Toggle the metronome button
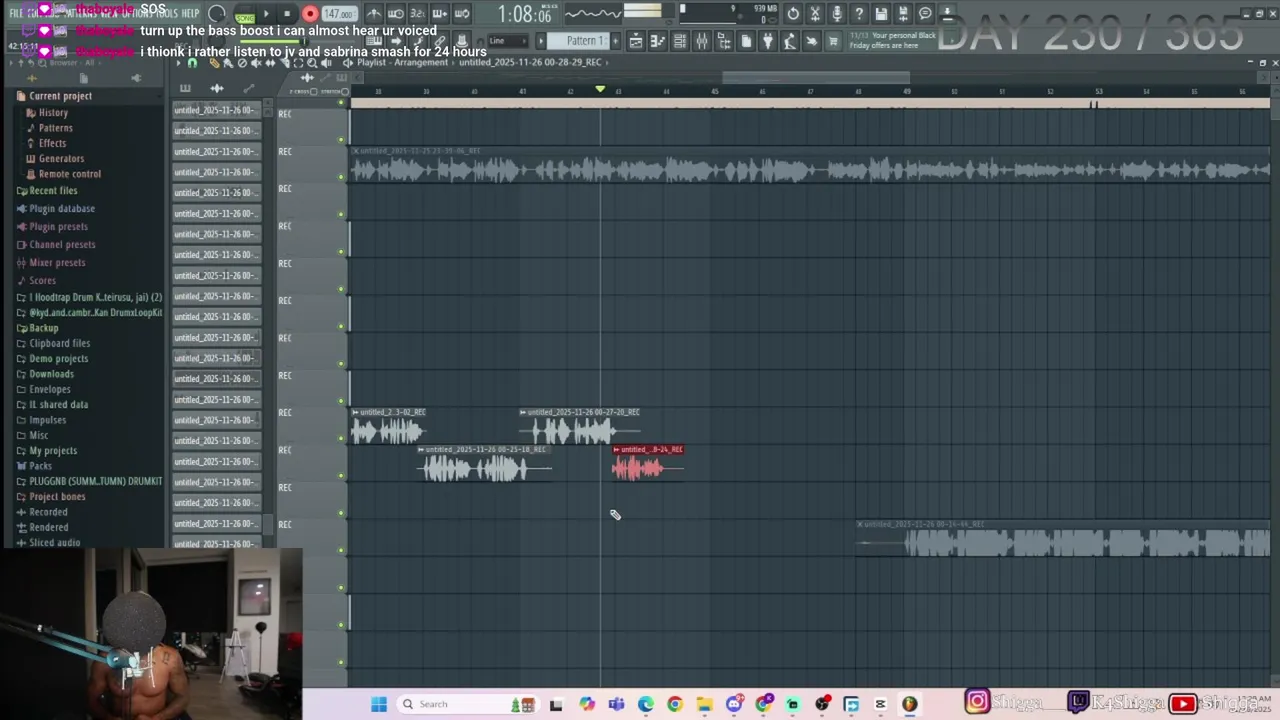The height and width of the screenshot is (720, 1280). coord(374,14)
